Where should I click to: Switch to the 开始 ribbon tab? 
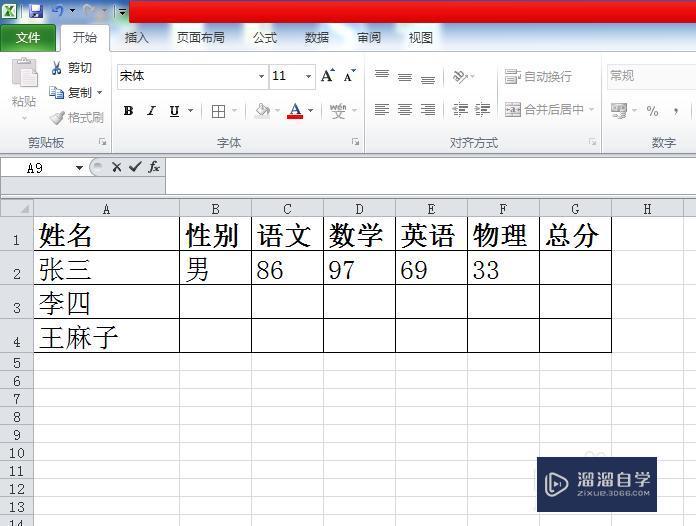[85, 38]
